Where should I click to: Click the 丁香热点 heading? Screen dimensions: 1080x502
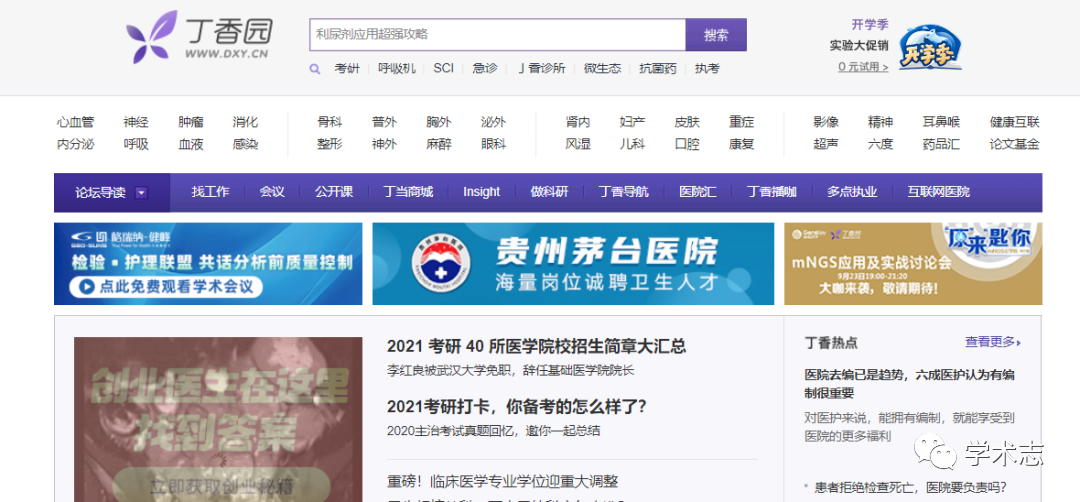click(x=831, y=342)
